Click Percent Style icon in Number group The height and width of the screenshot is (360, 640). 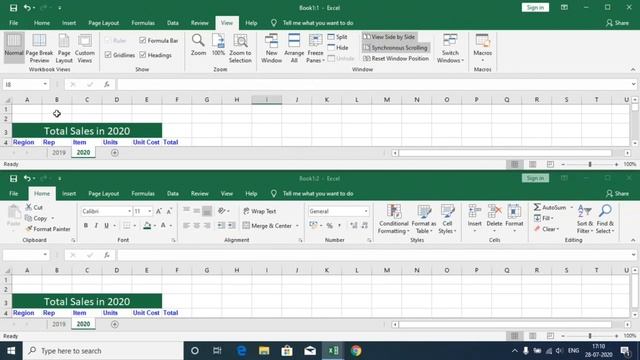329,225
